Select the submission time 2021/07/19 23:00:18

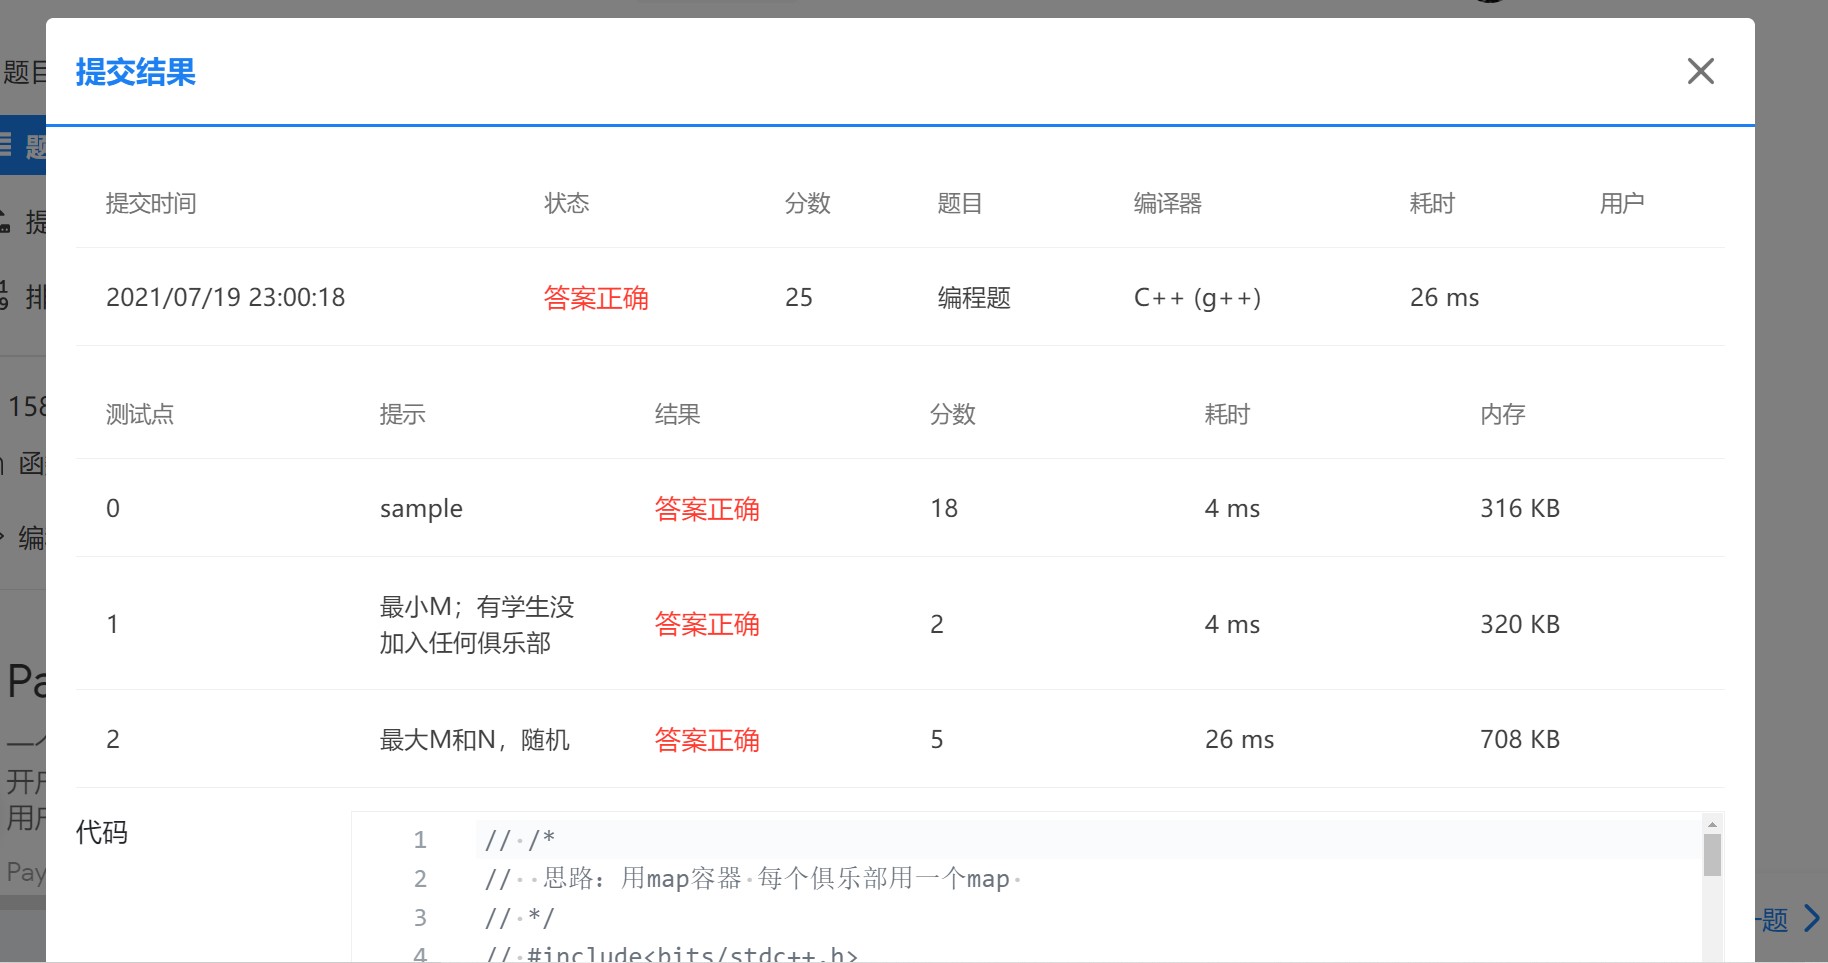225,297
